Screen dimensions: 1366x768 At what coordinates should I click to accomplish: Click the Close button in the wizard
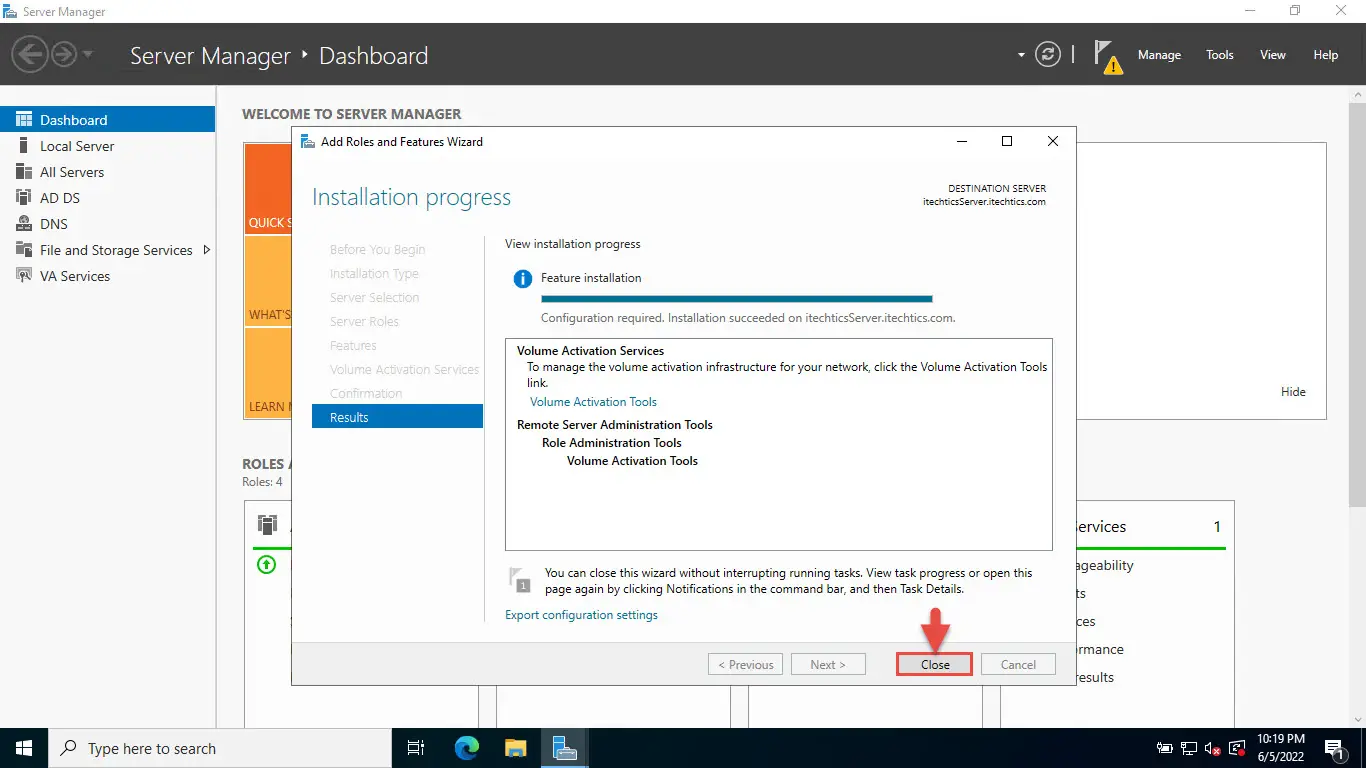tap(935, 664)
